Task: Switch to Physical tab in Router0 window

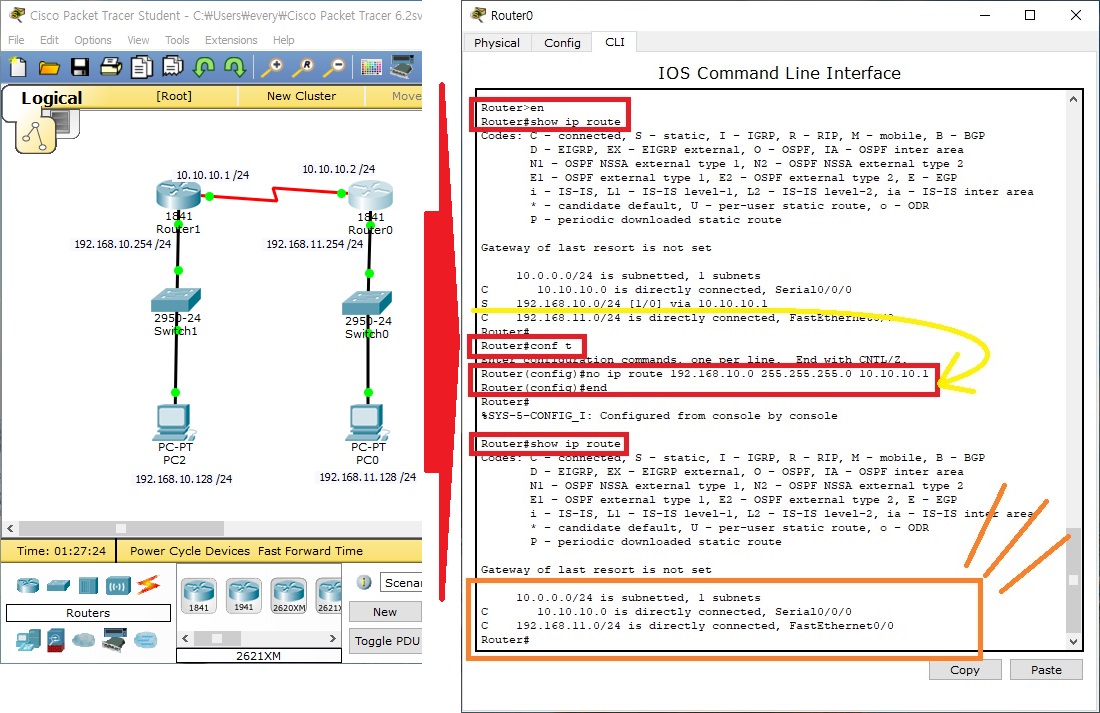Action: click(x=497, y=43)
